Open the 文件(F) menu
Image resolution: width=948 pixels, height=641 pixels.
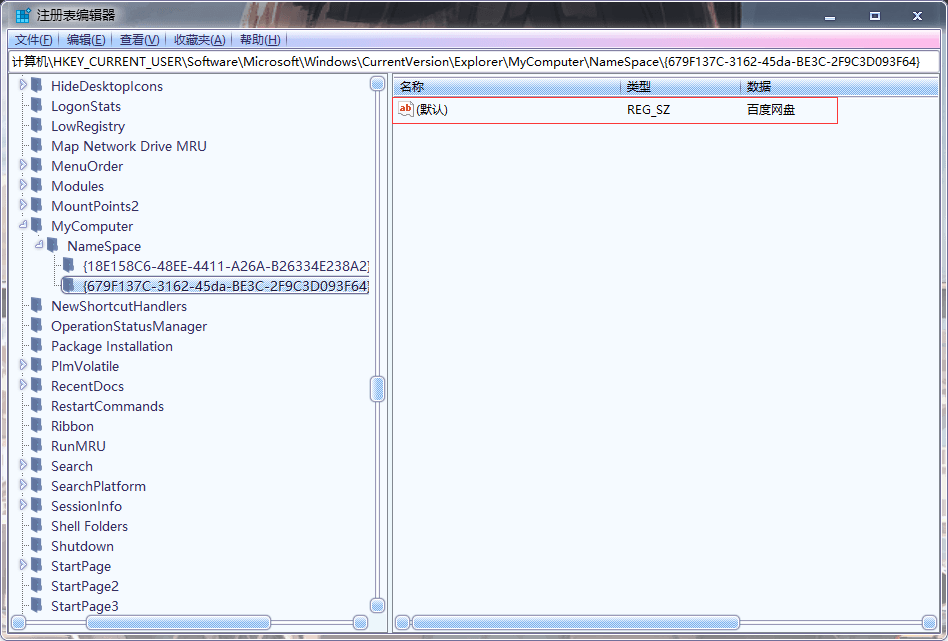pos(33,40)
